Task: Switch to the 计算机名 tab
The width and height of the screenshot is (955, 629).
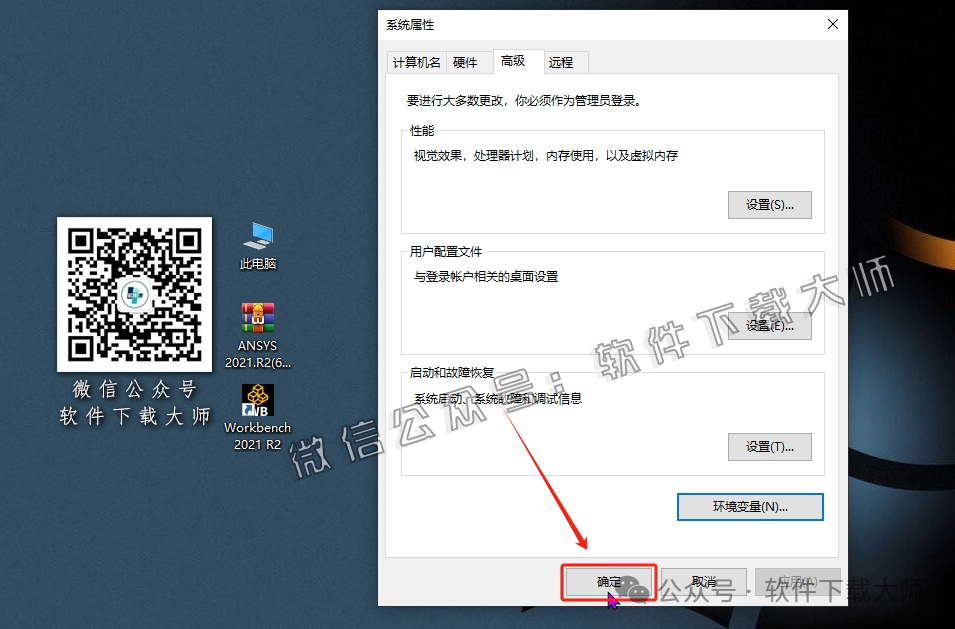Action: coord(416,61)
